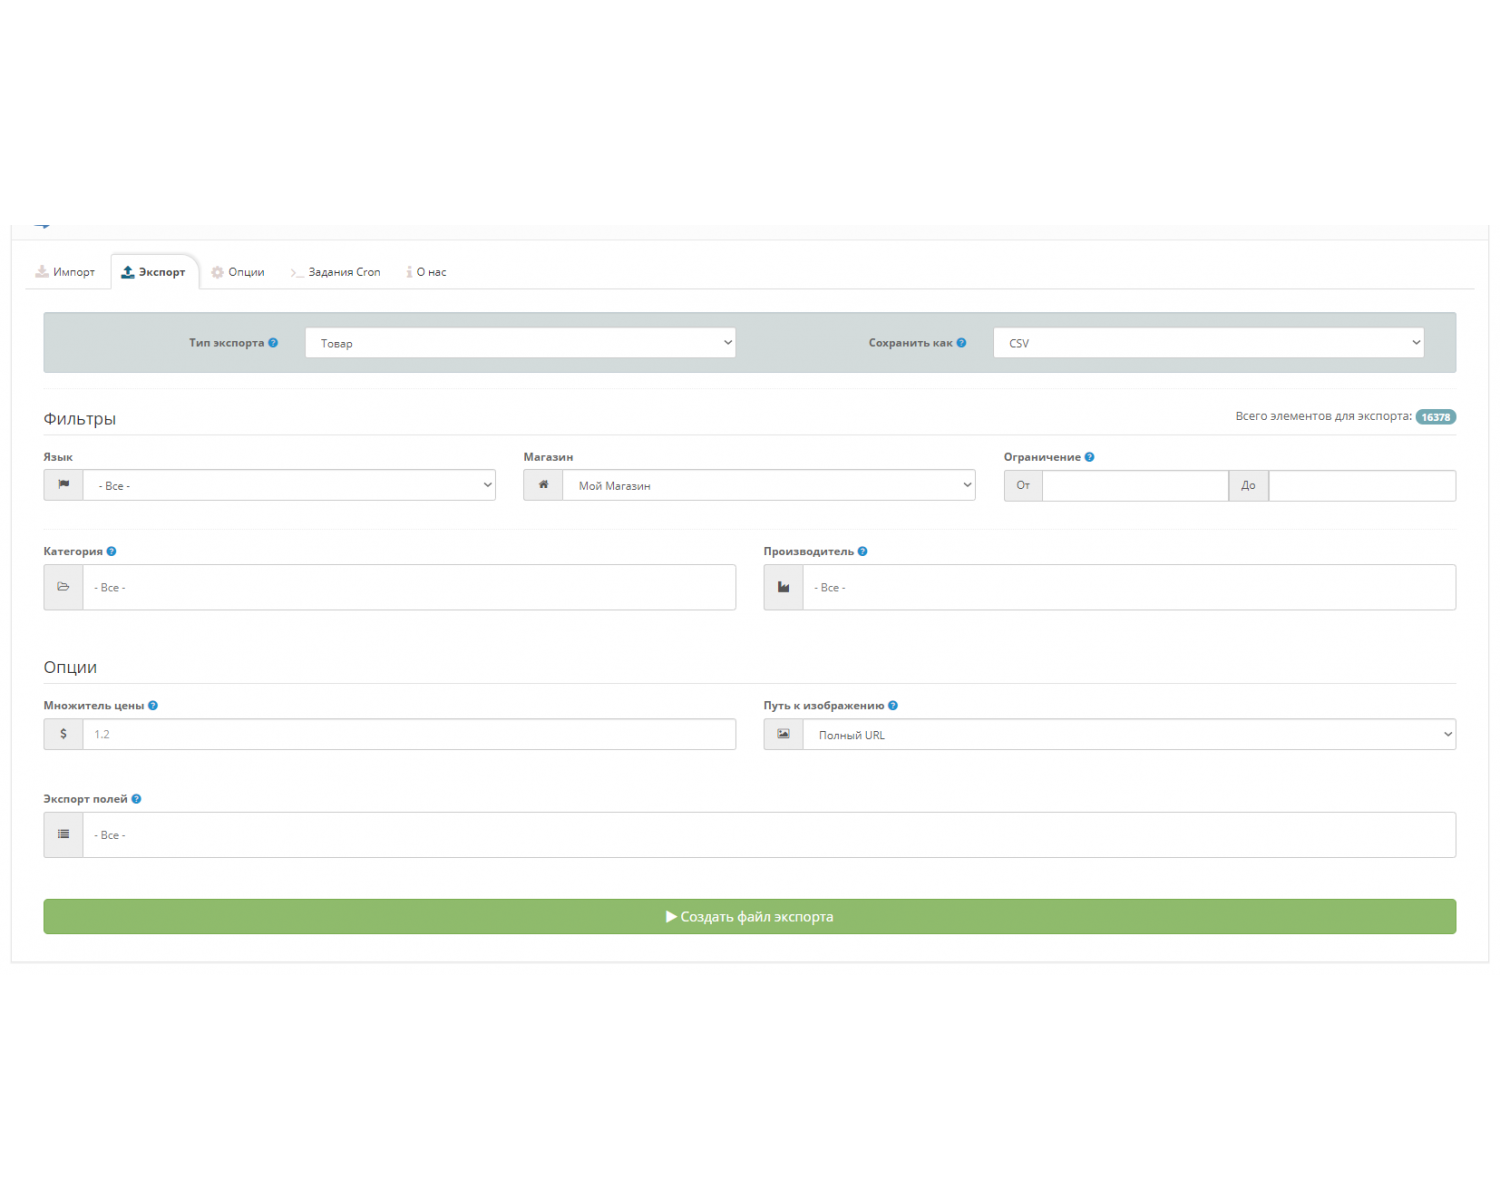Click the dollar icon beside Множитель цены
This screenshot has width=1500, height=1200.
pos(63,734)
